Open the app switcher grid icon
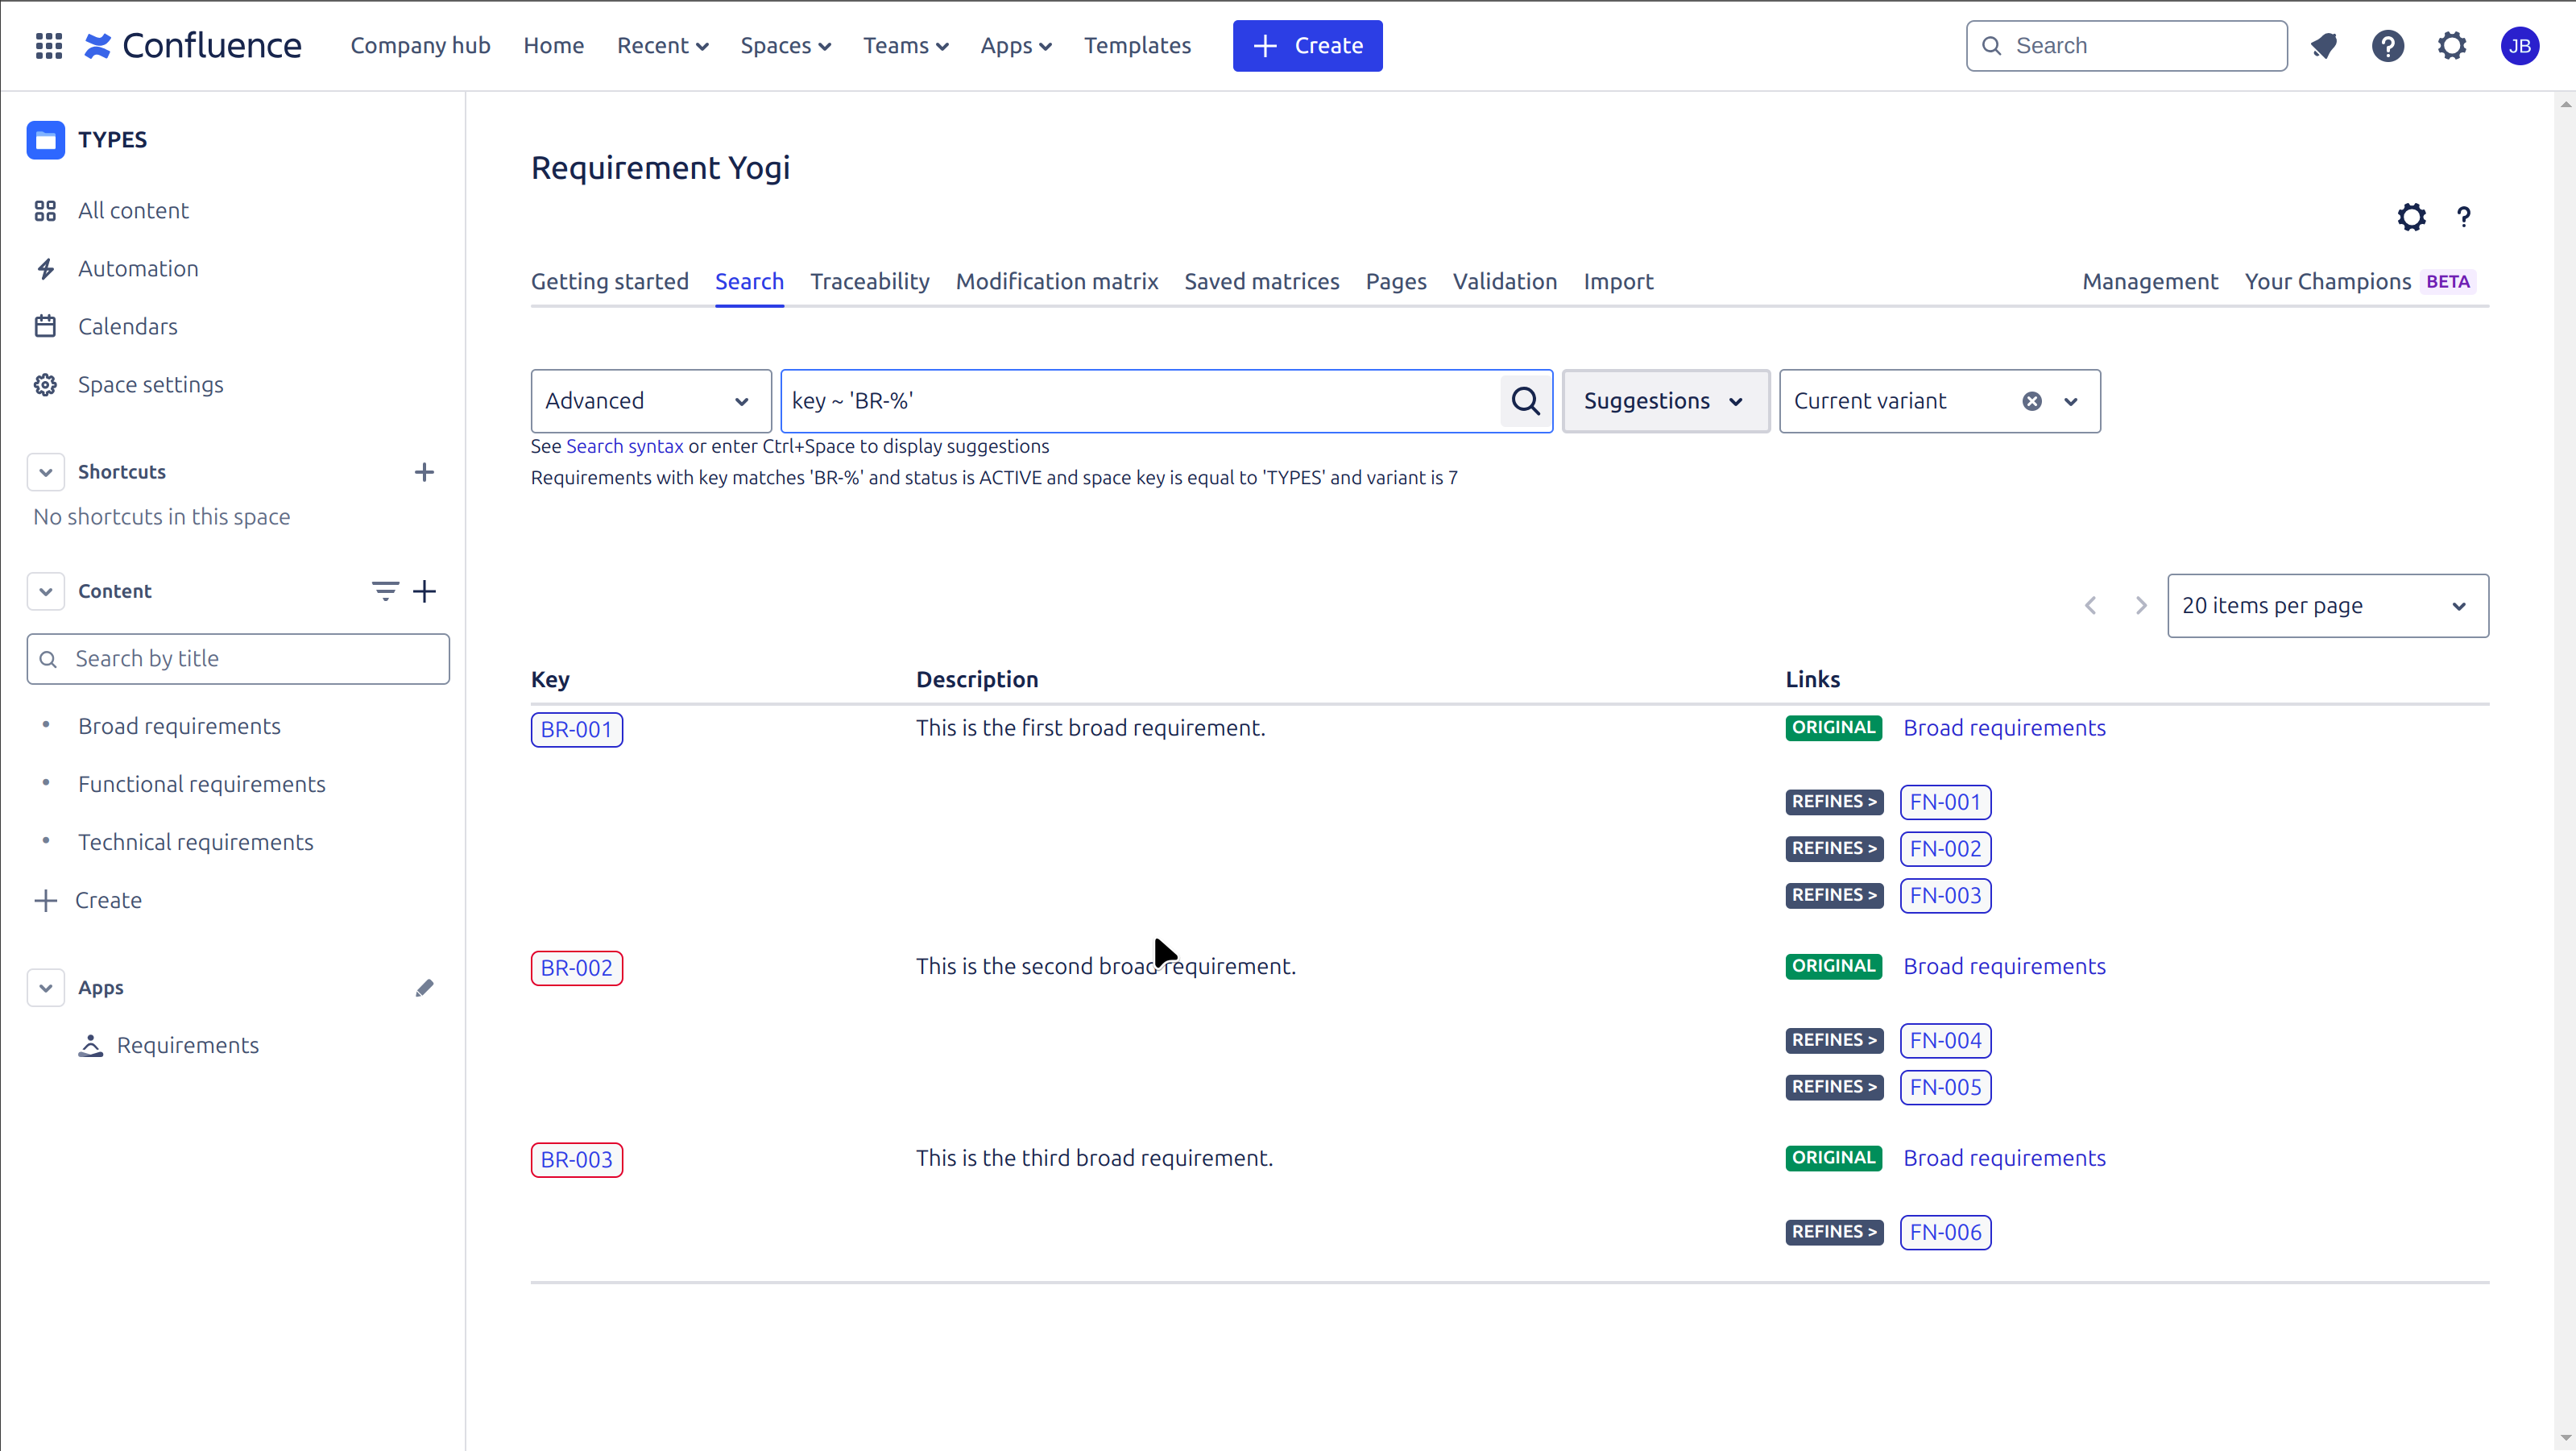Screen dimensions: 2576x1451 click(x=48, y=46)
